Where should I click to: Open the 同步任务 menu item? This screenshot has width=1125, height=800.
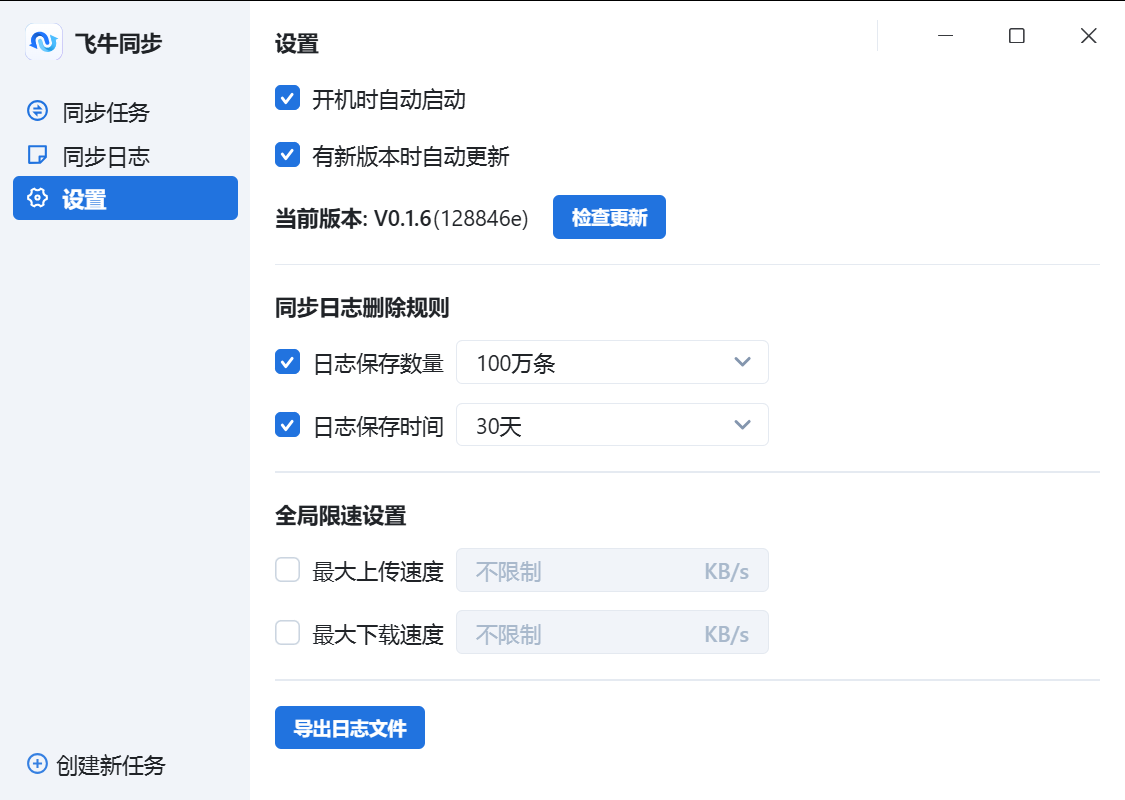tap(105, 112)
